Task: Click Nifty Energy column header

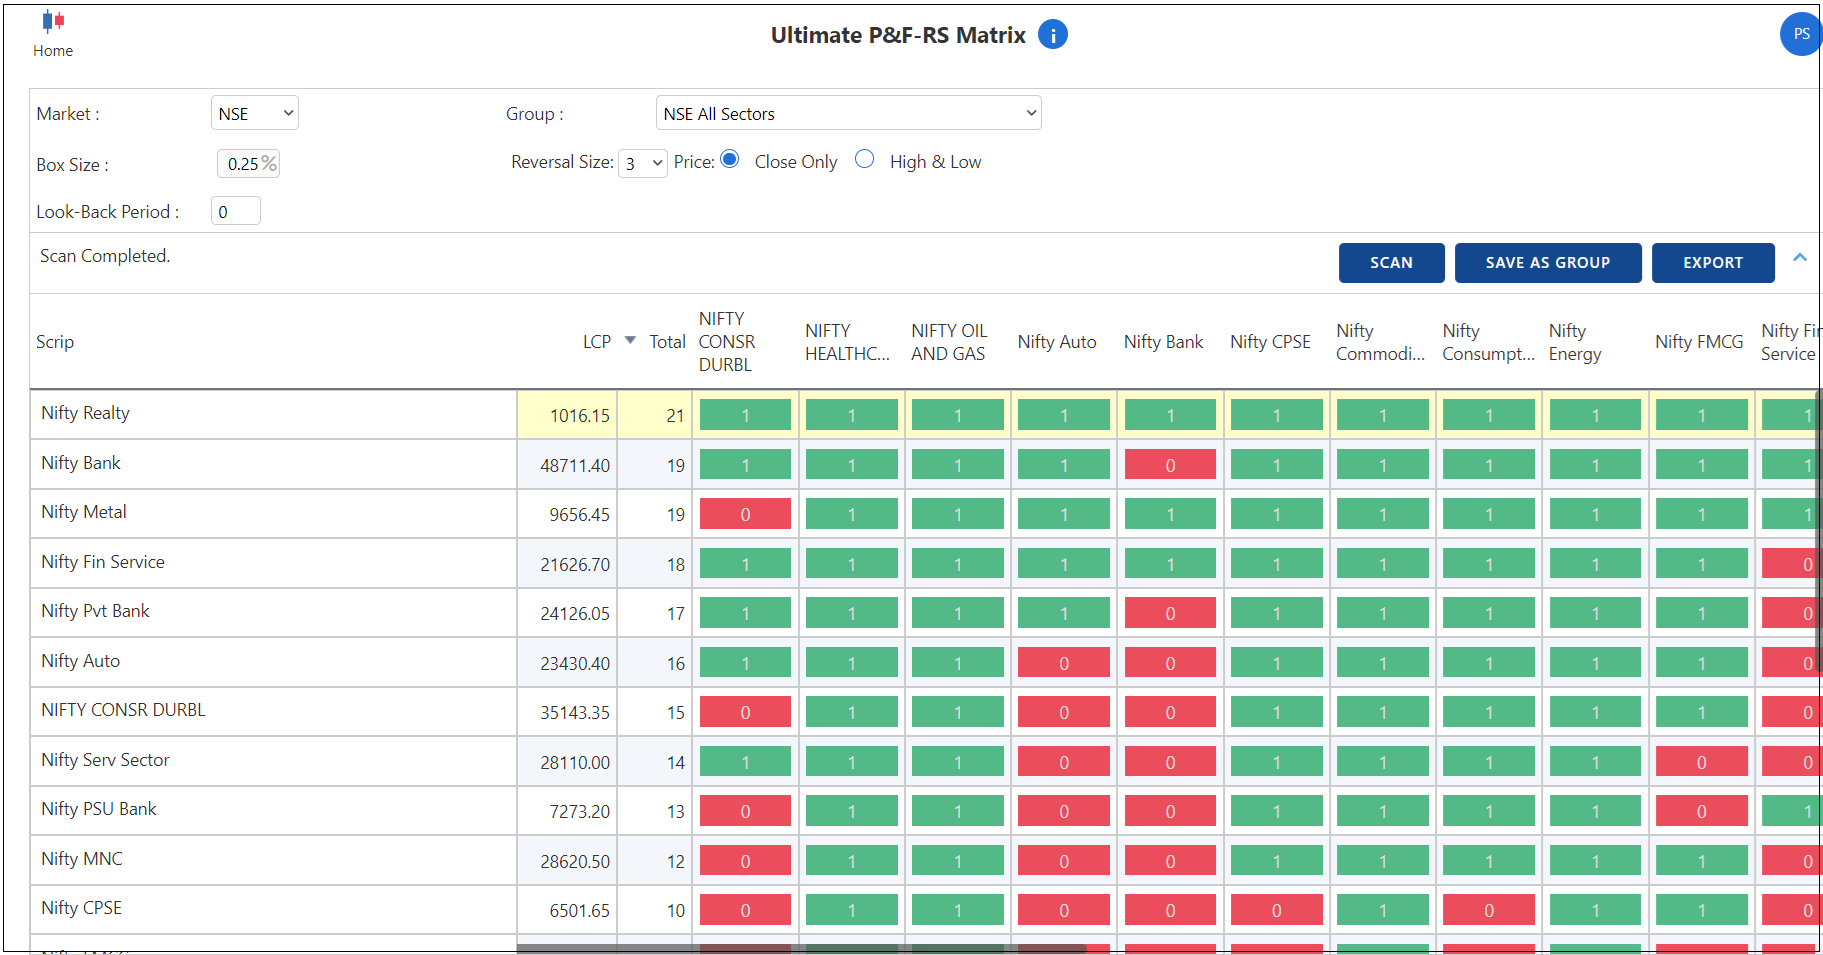Action: click(1575, 342)
